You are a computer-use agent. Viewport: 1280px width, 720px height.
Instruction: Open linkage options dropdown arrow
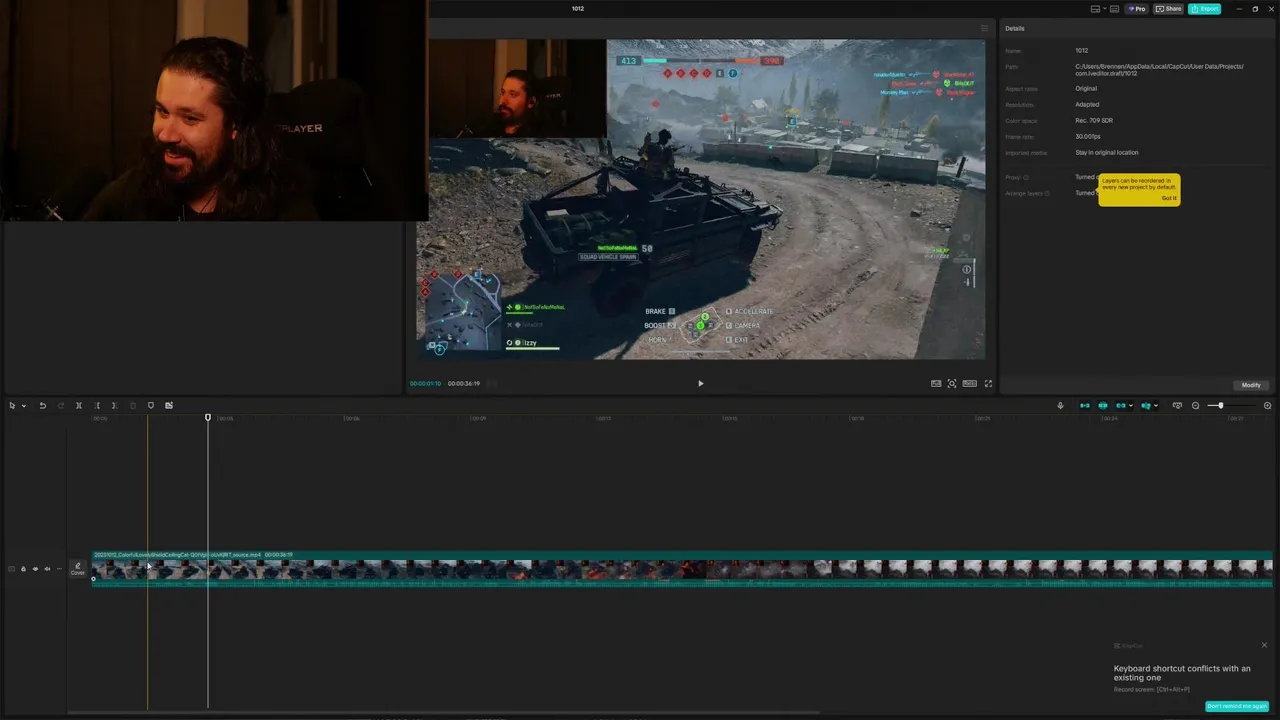pyautogui.click(x=1132, y=406)
